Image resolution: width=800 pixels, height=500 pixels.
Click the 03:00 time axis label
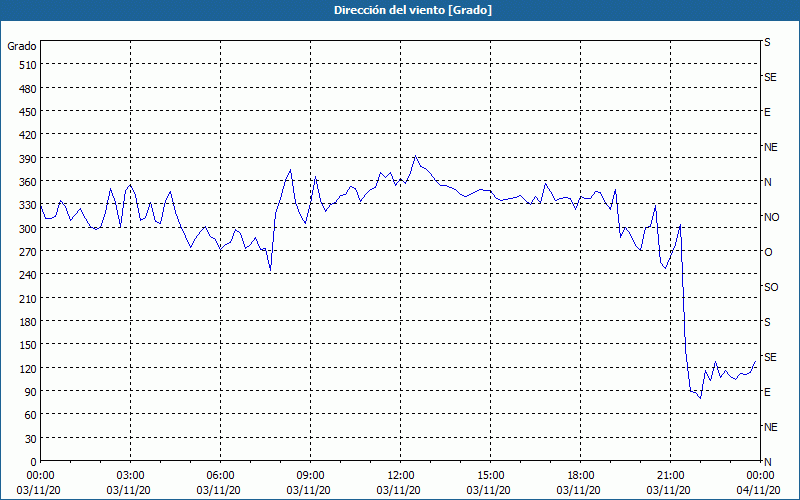click(131, 476)
